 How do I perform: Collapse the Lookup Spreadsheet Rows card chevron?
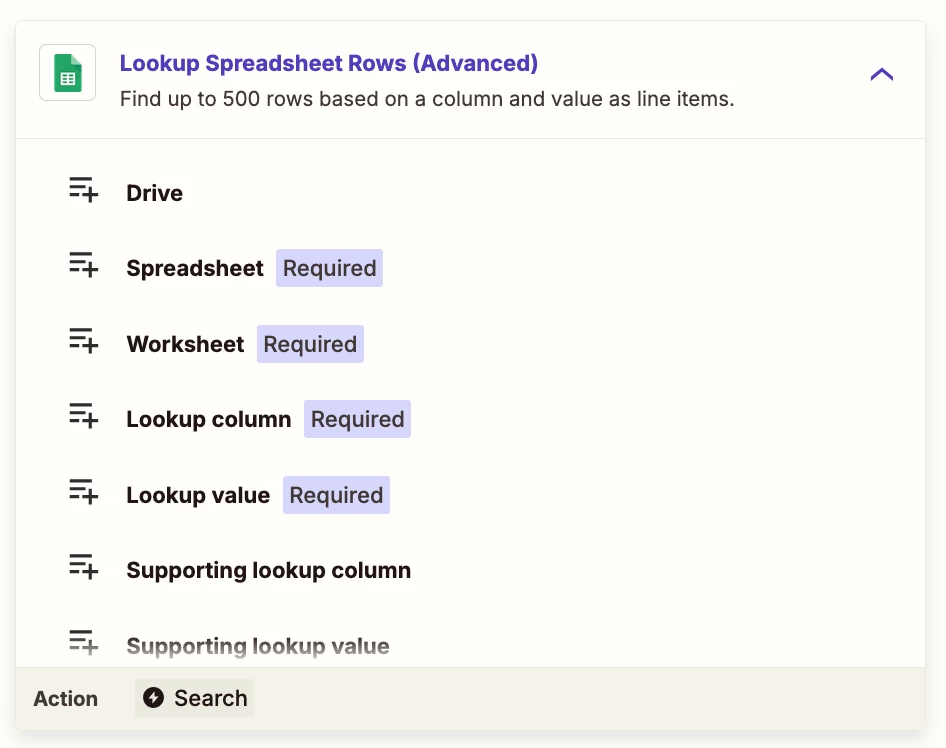click(x=881, y=74)
